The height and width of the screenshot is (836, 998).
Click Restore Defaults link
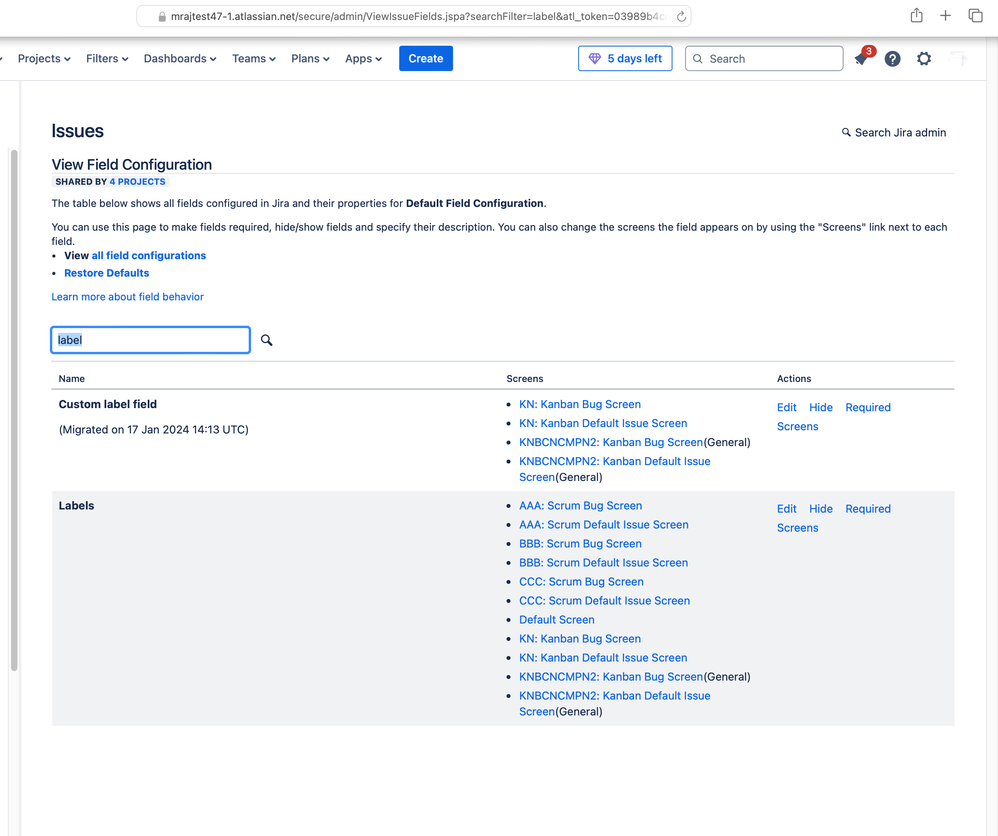pos(106,273)
